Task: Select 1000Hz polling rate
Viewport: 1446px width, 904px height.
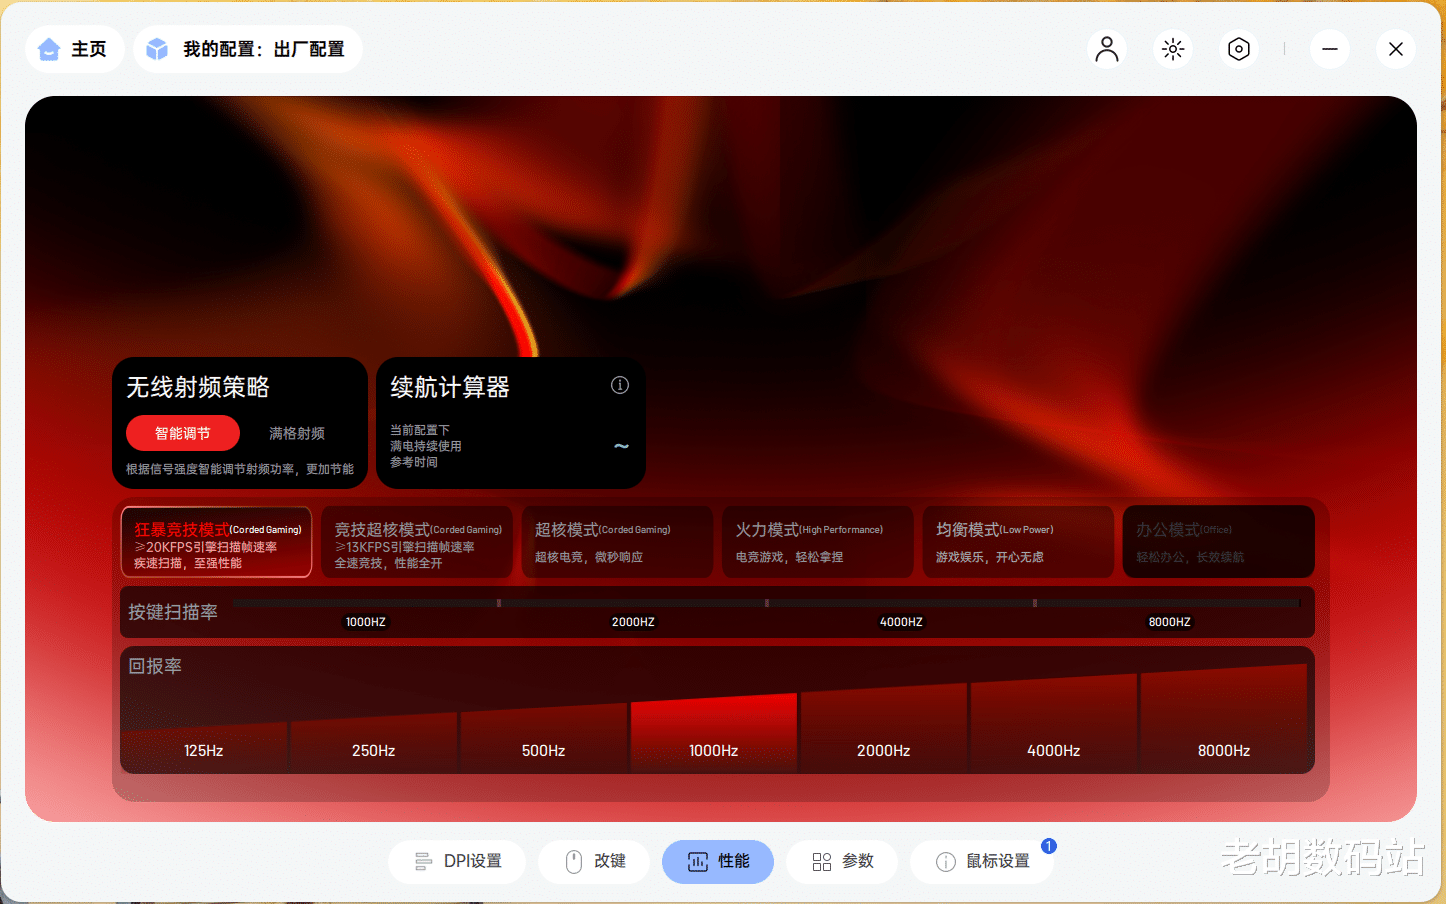Action: [x=714, y=733]
